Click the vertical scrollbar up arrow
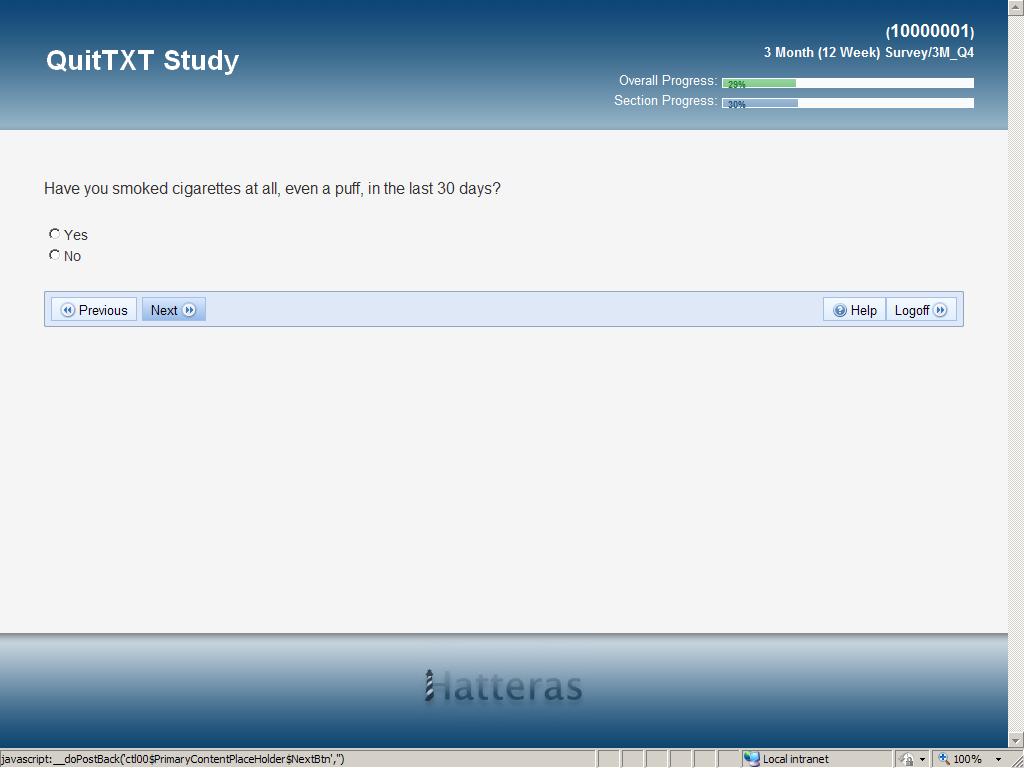Image resolution: width=1024 pixels, height=768 pixels. (1016, 7)
